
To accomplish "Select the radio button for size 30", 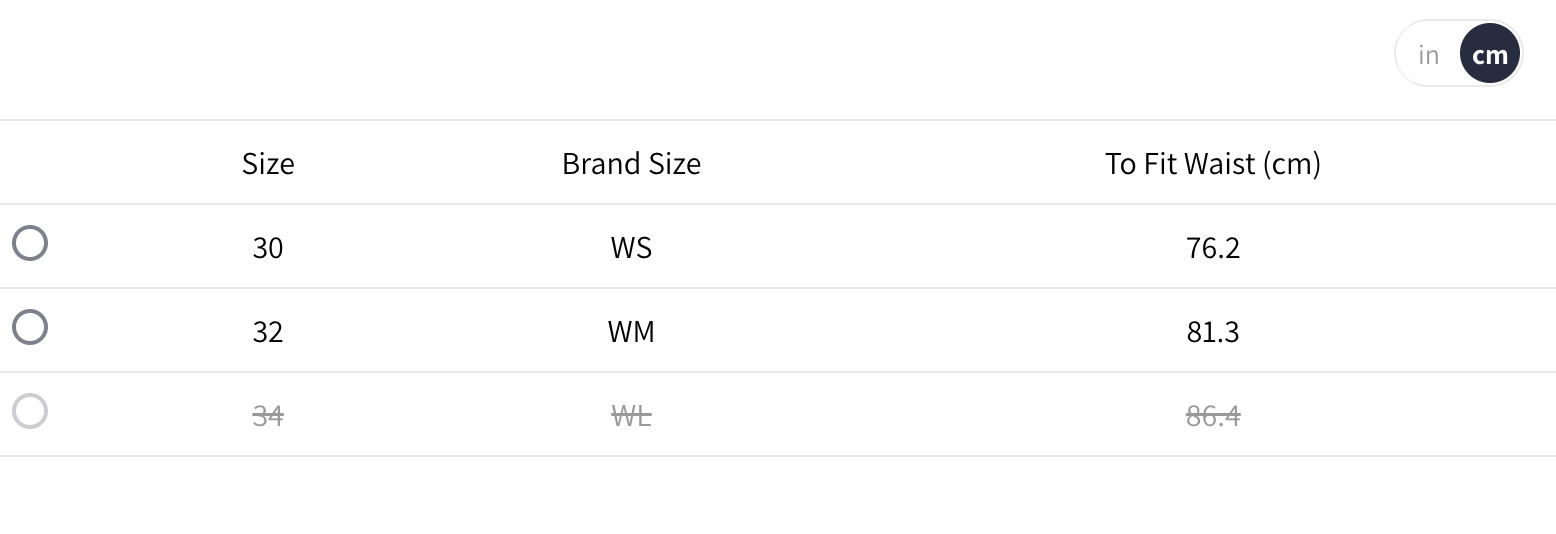I will (x=30, y=243).
